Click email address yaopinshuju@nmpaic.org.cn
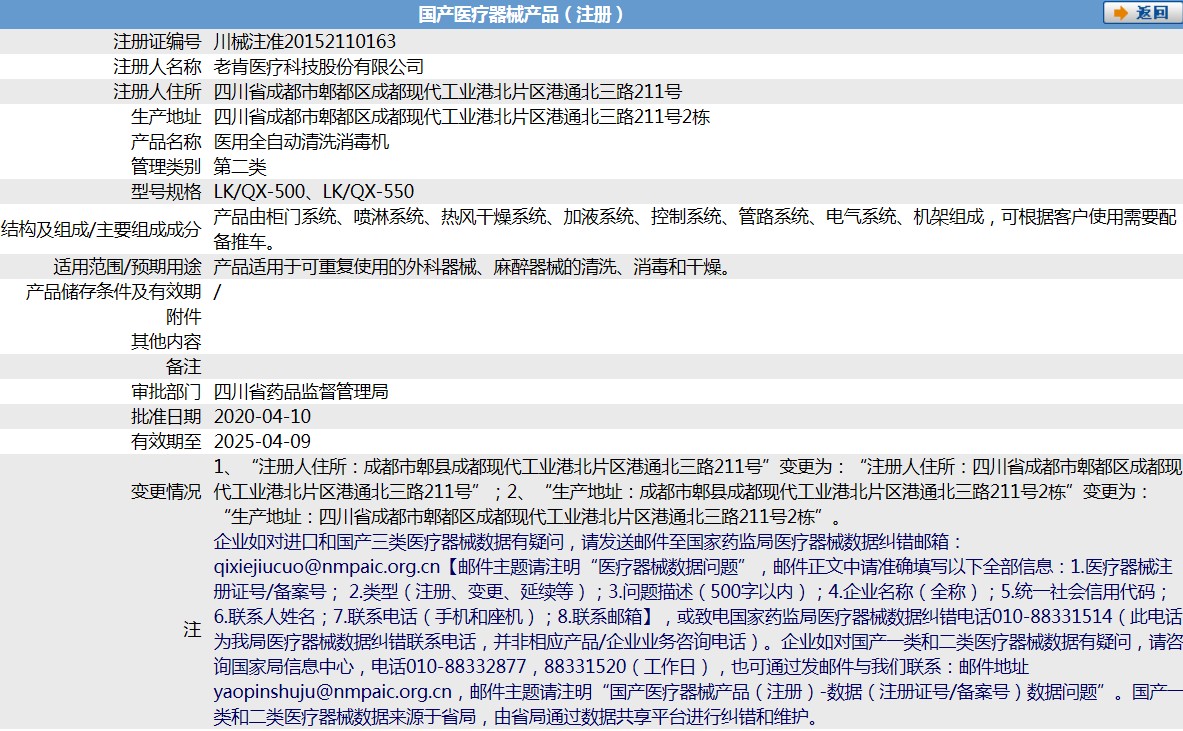 333,692
